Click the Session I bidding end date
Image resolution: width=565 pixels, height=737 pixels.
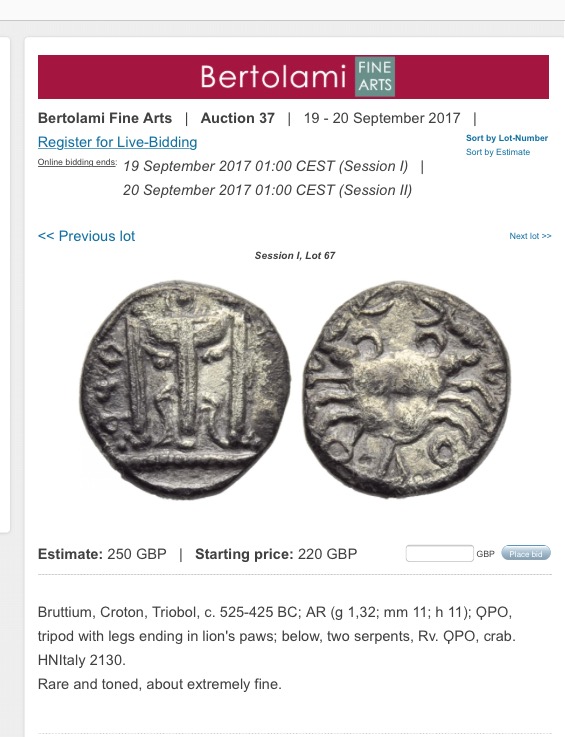[266, 166]
